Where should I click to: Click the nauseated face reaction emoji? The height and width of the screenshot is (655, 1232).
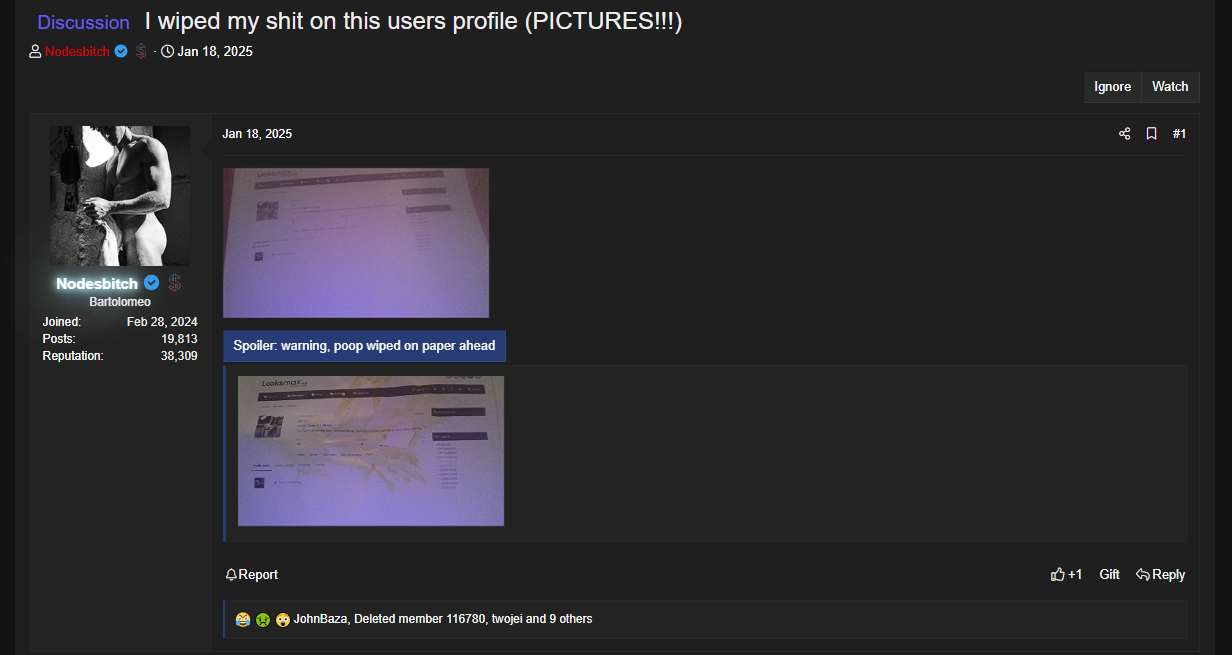tap(262, 620)
